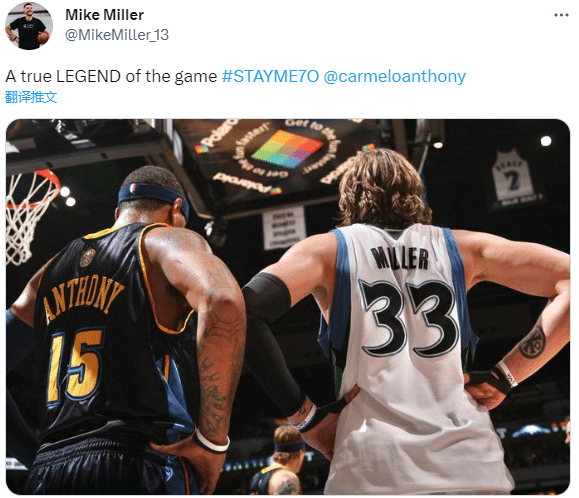This screenshot has height=498, width=579.
Task: Click the @MikeMiller_13 handle
Action: coord(117,35)
